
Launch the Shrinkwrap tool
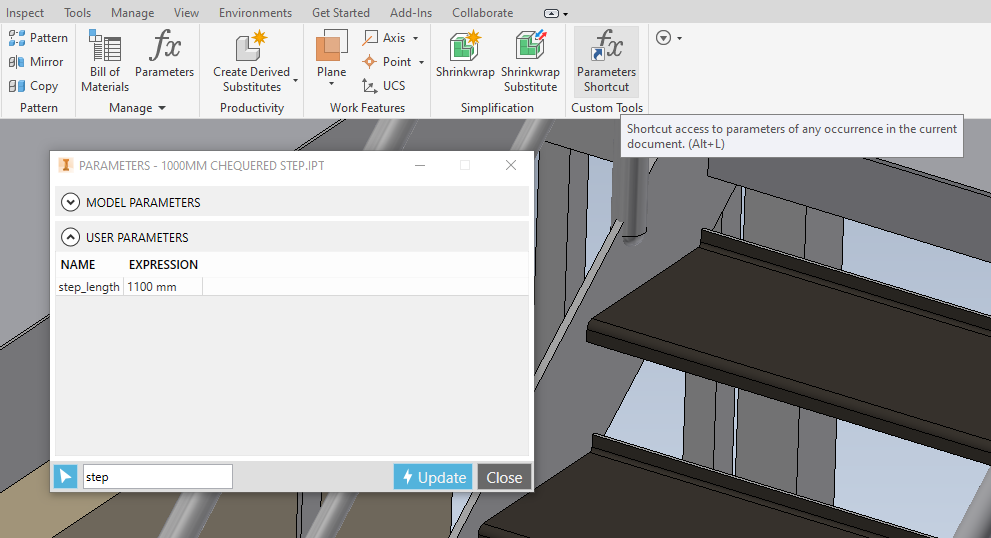[465, 54]
